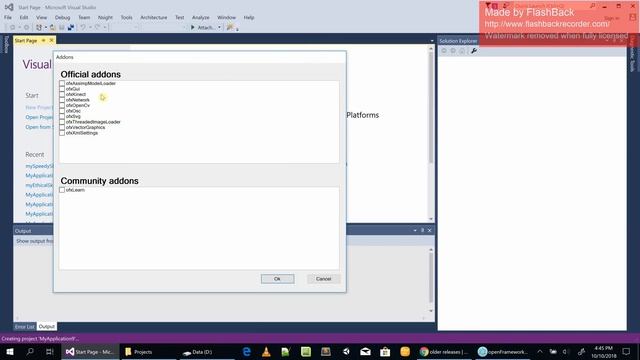640x360 pixels.
Task: Expand the New Project icon dropdown arrow
Action: [46, 27]
